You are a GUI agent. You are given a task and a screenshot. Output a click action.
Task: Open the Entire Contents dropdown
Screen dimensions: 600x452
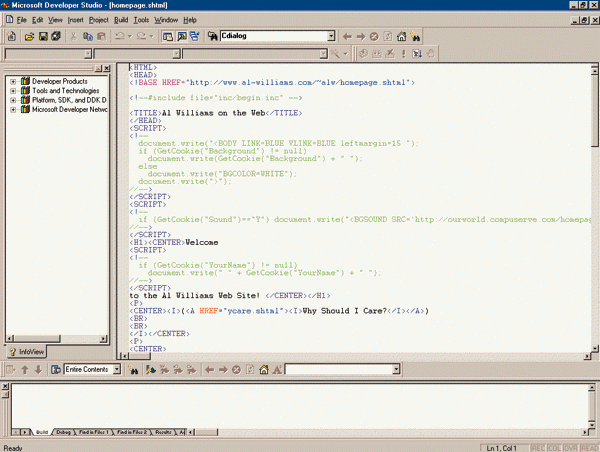116,369
